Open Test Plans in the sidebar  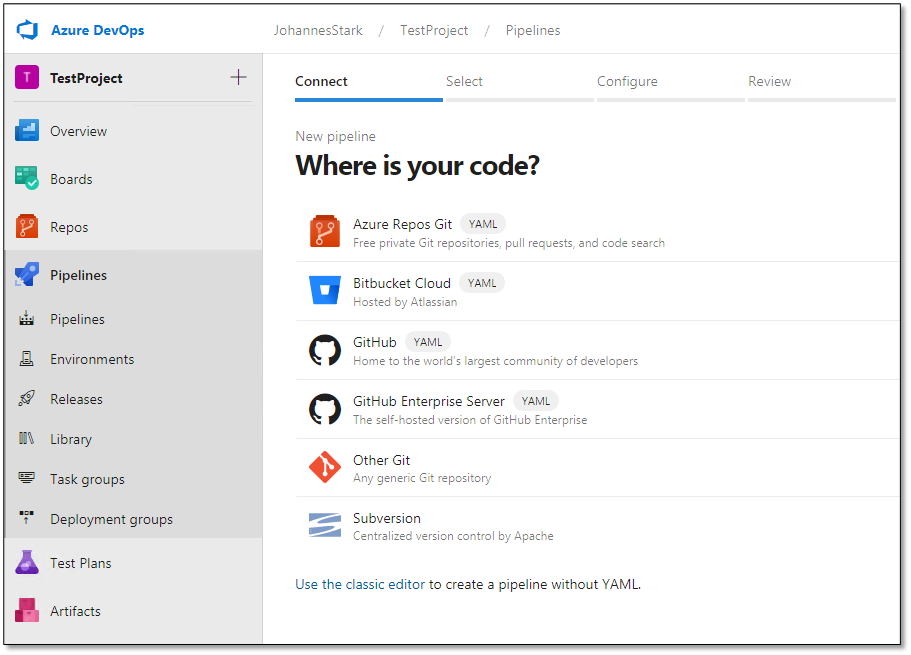point(133,563)
